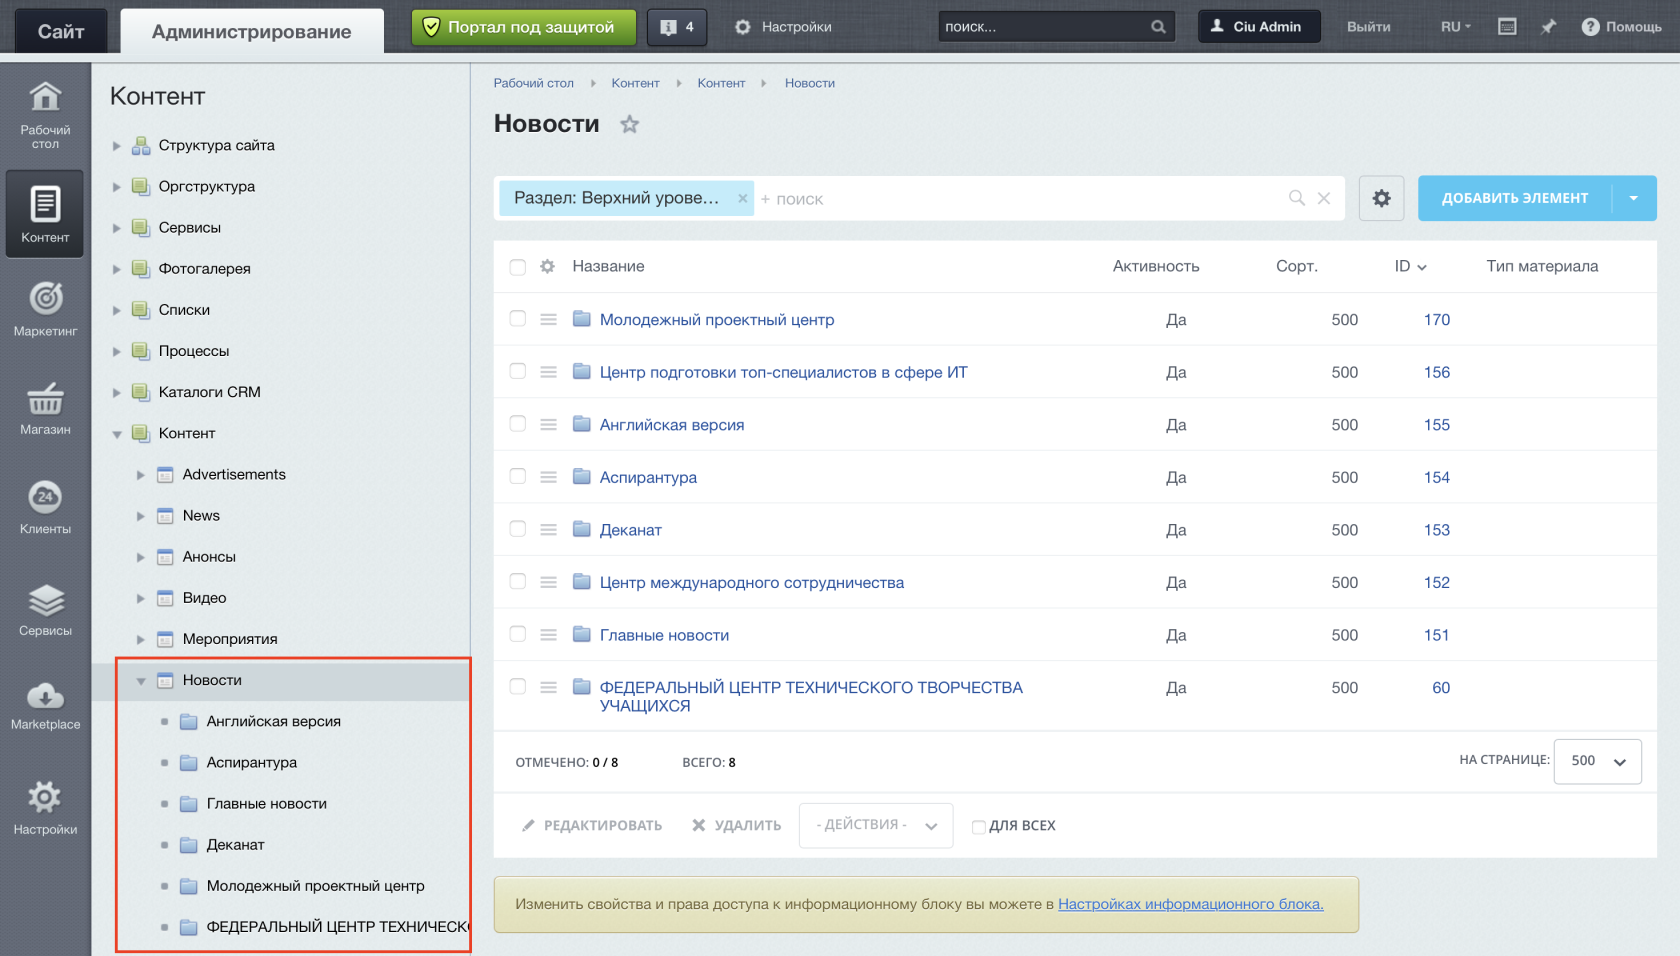Pin the admin panel with pushpin icon
The height and width of the screenshot is (956, 1680).
pos(1548,27)
